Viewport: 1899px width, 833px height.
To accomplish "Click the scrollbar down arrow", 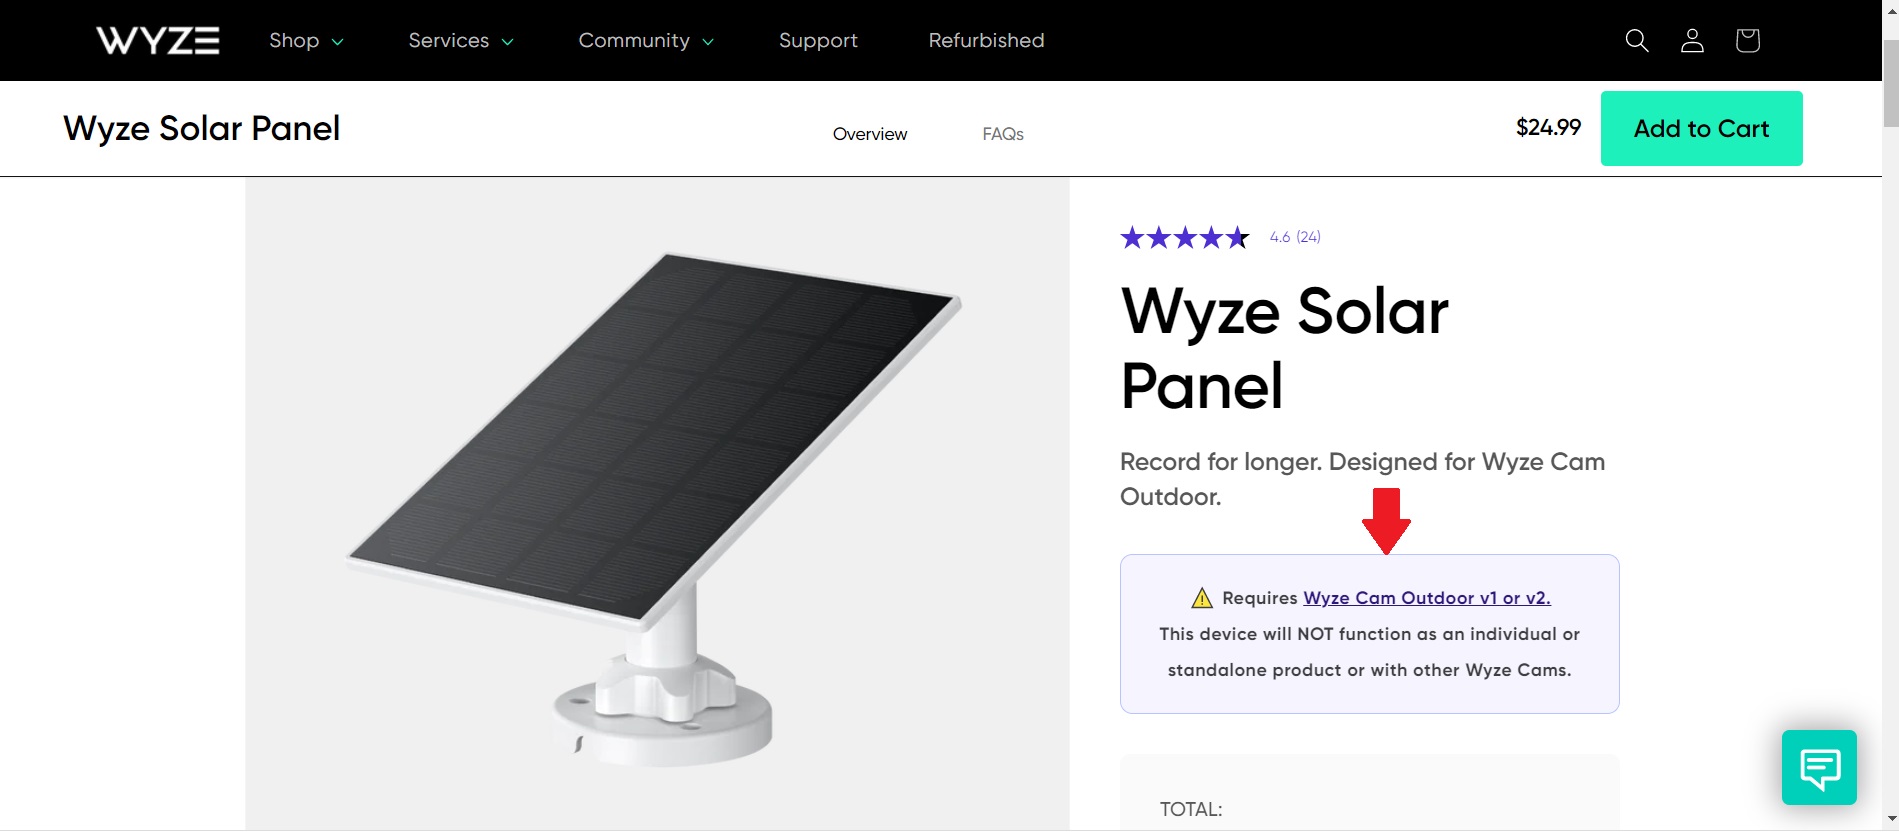I will pyautogui.click(x=1890, y=821).
